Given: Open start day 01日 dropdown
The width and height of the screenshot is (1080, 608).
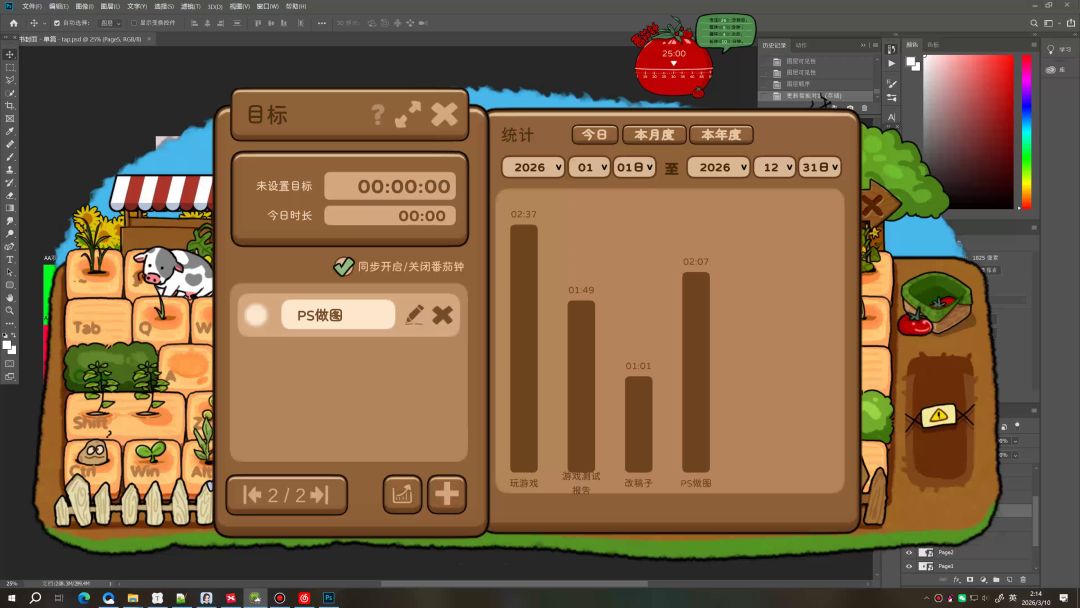Looking at the screenshot, I should click(x=634, y=167).
